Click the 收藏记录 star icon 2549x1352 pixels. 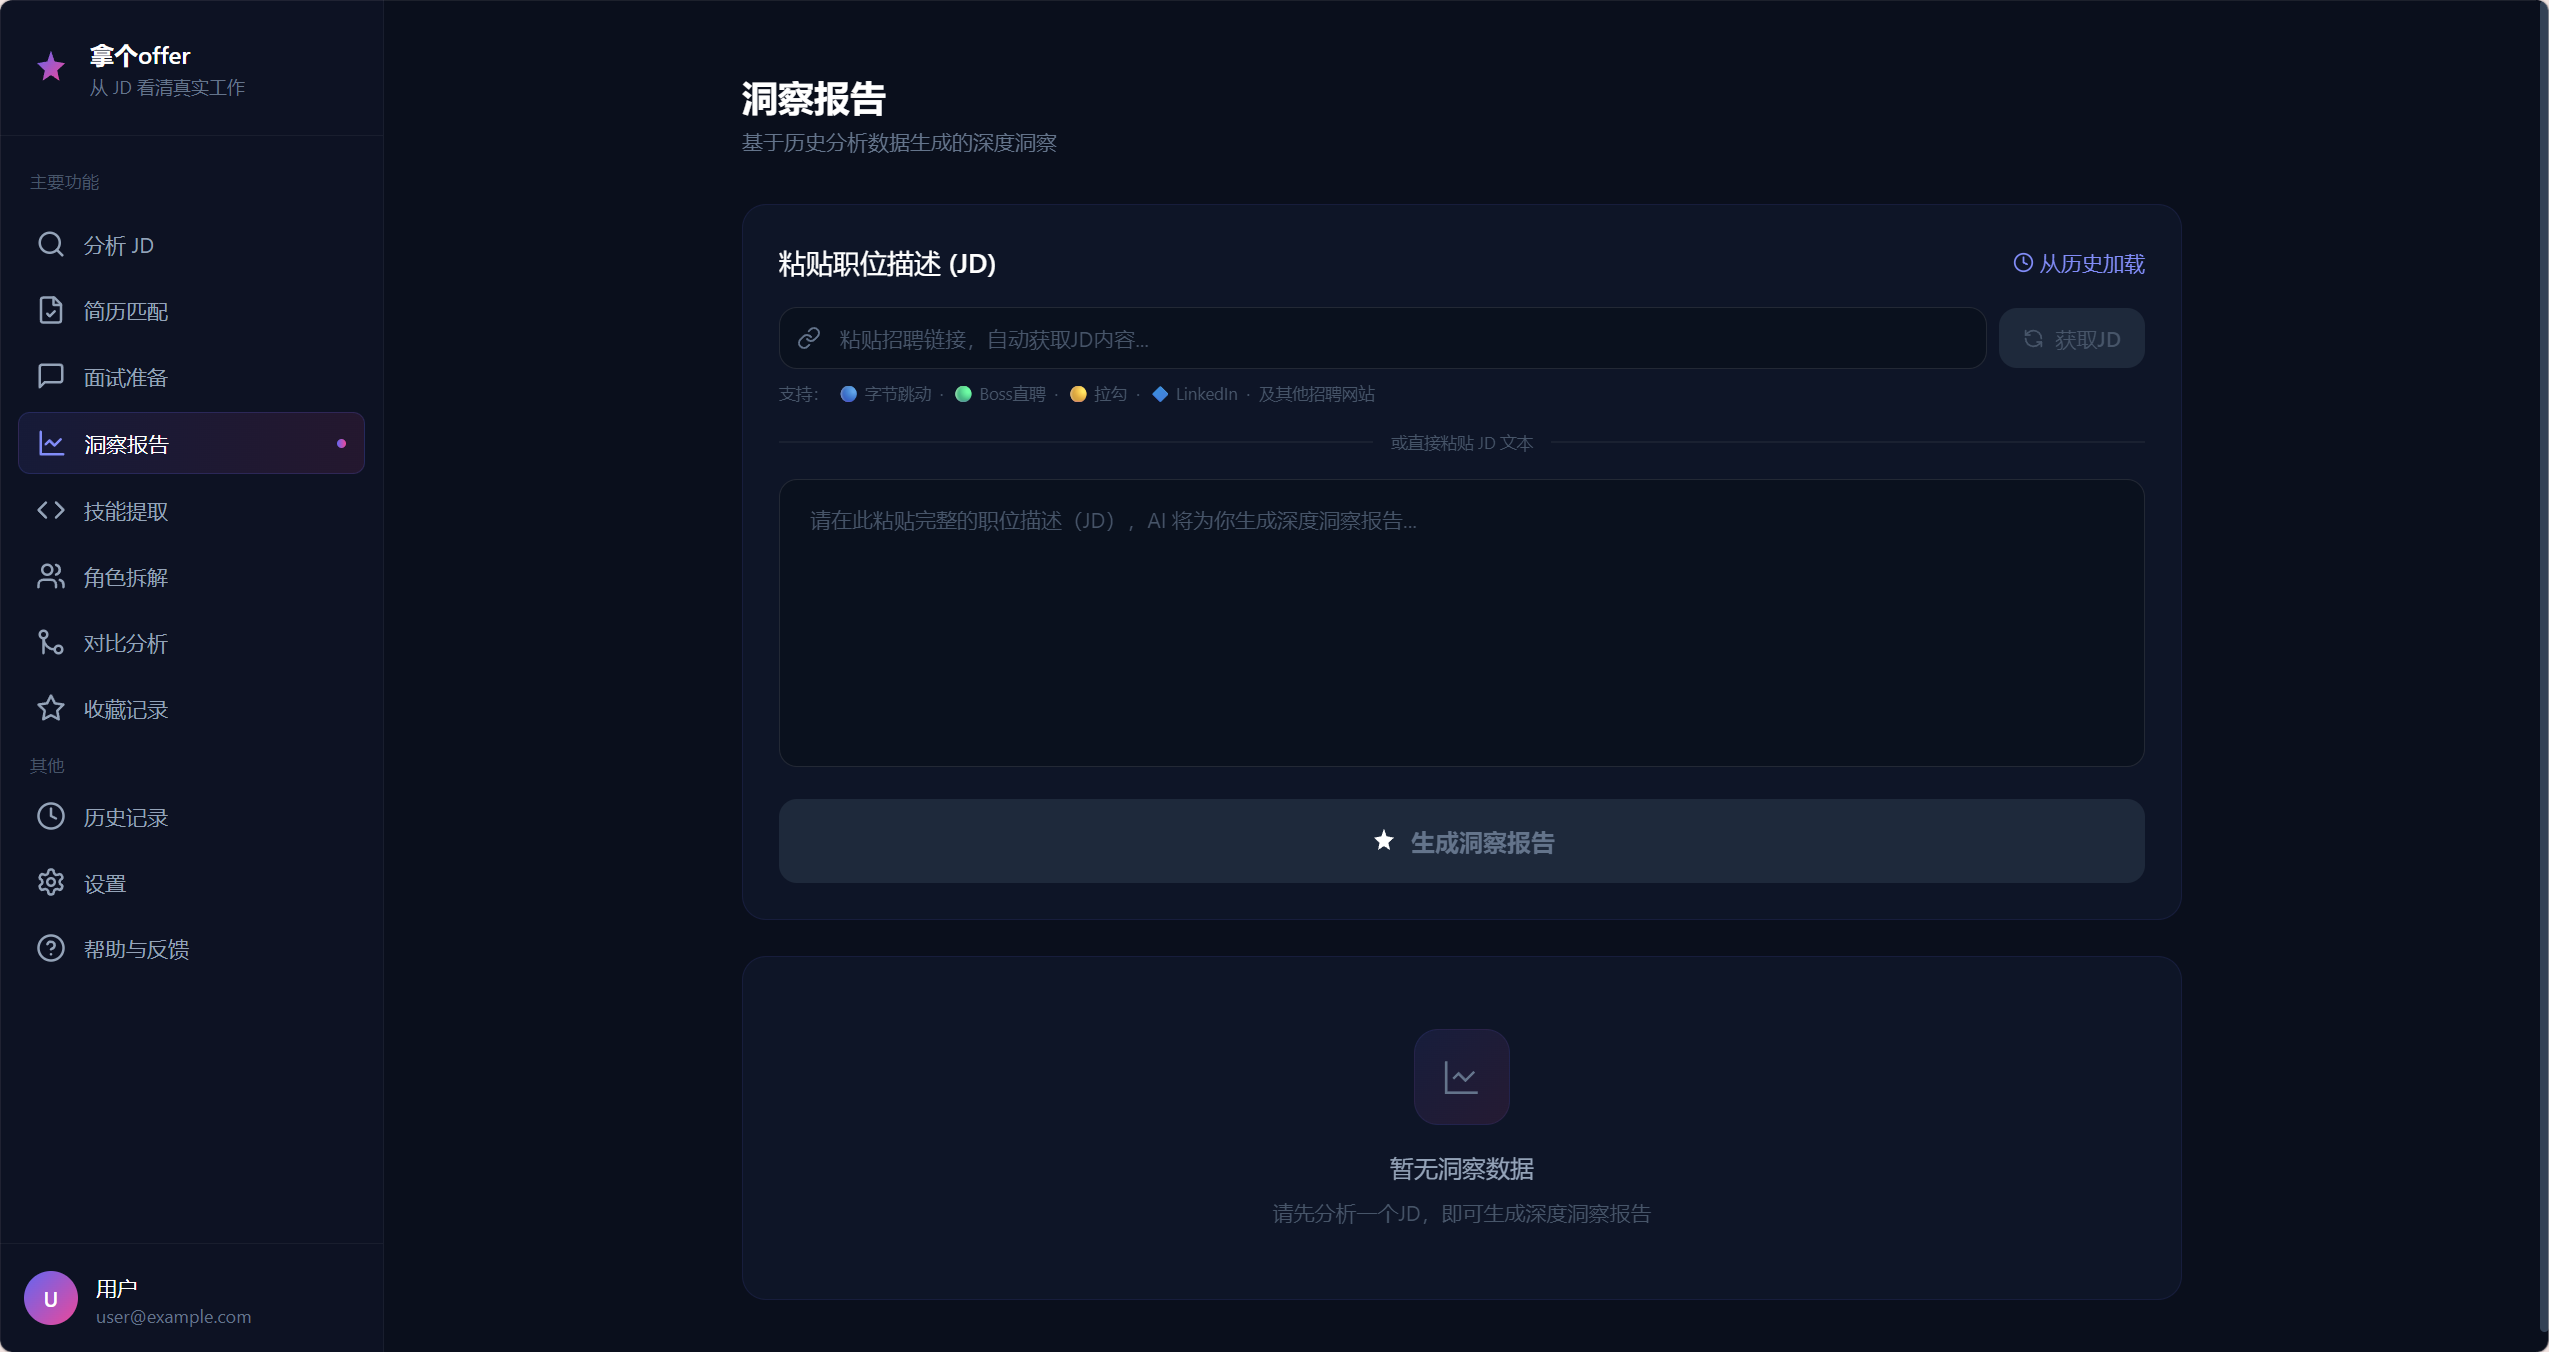(x=51, y=709)
